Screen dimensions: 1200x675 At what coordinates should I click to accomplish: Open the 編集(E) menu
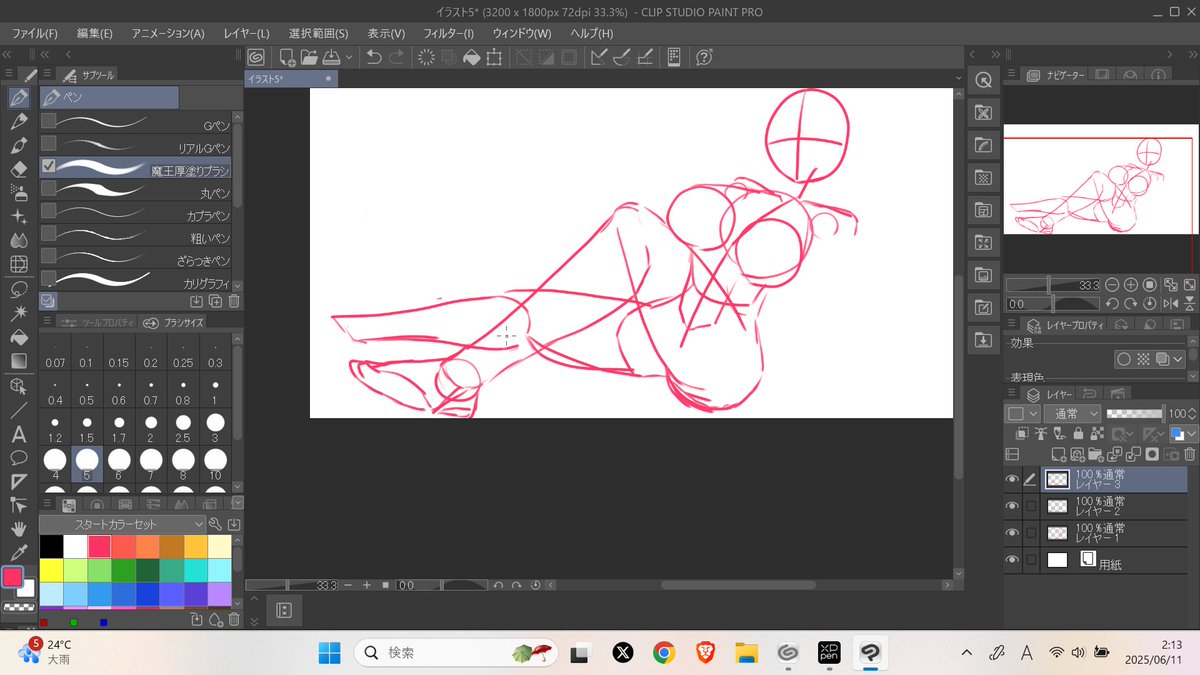(x=95, y=33)
